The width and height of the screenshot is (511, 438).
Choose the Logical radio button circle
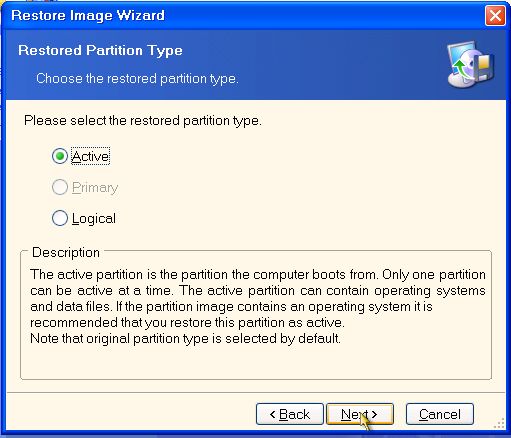[x=60, y=218]
